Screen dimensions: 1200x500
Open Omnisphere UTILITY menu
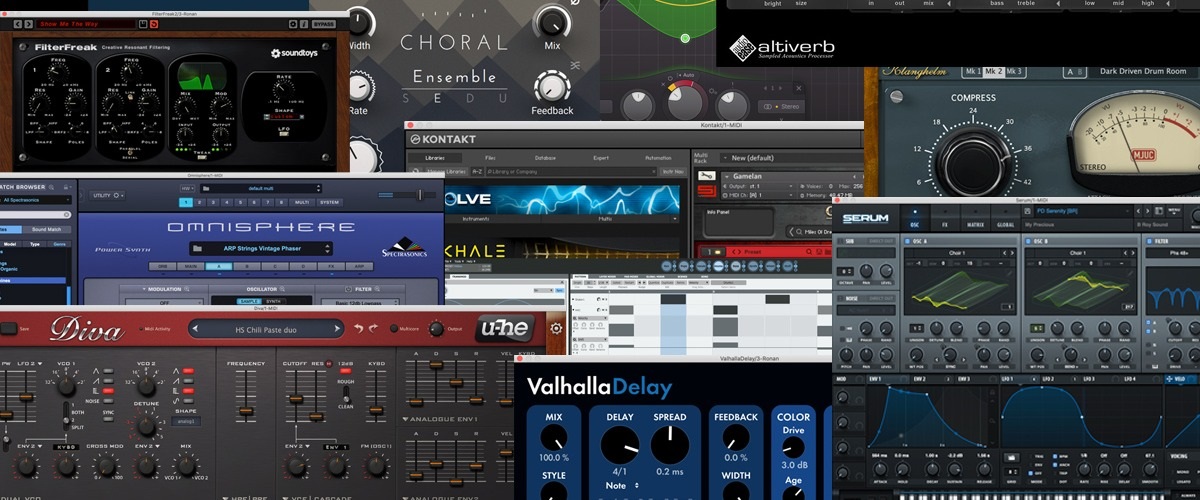coord(107,195)
